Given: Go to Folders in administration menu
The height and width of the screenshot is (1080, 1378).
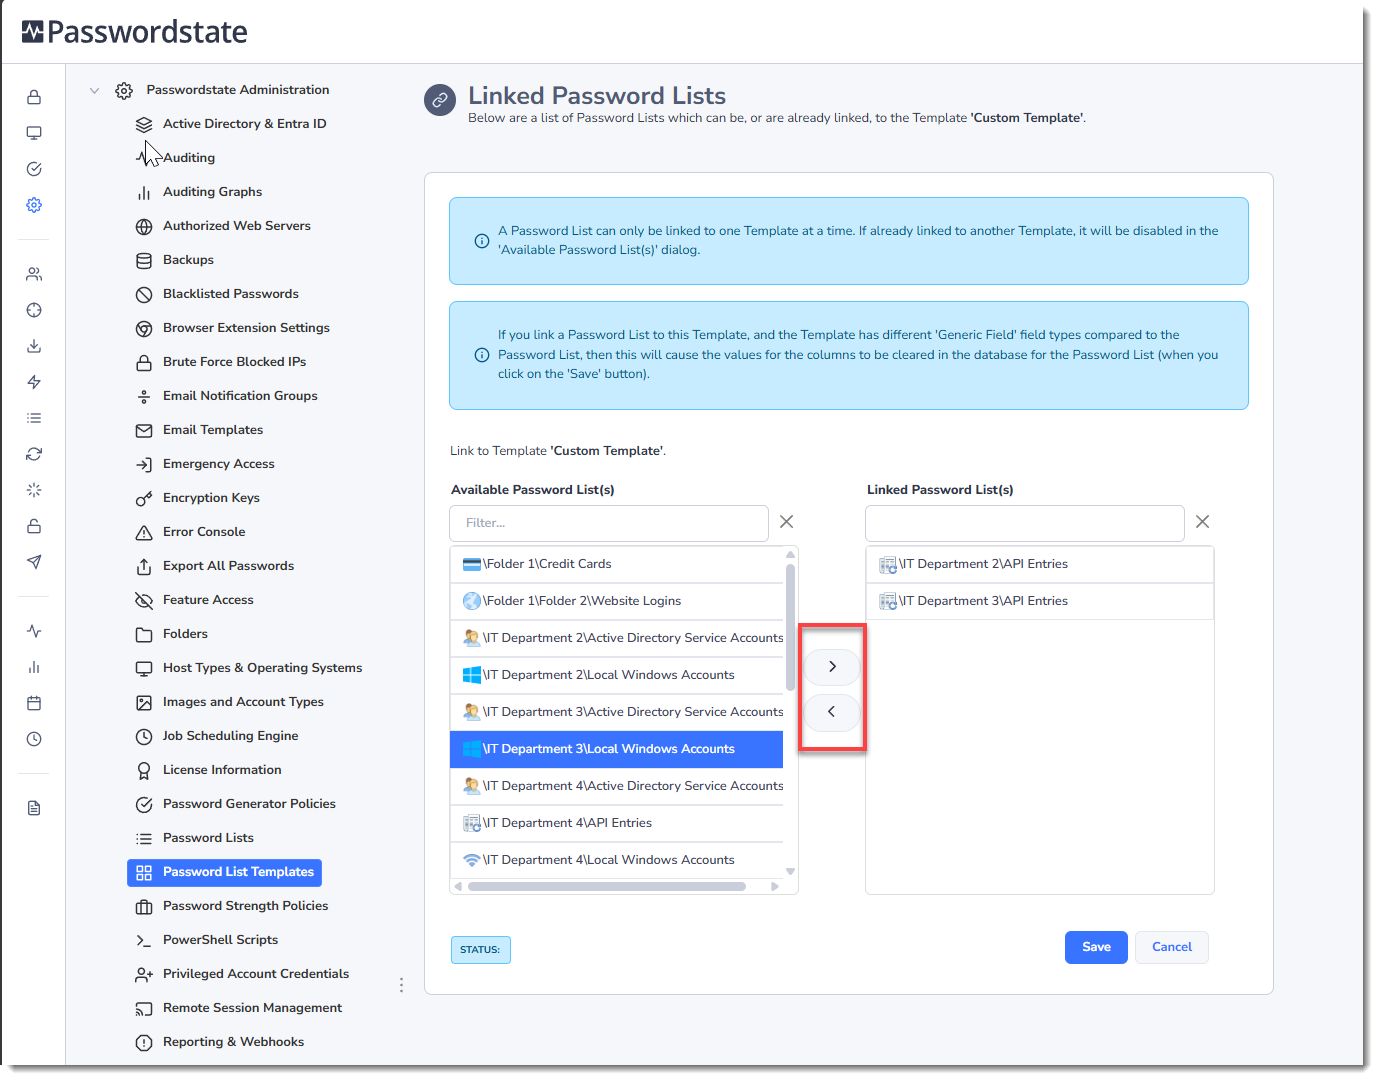Looking at the screenshot, I should 185,634.
